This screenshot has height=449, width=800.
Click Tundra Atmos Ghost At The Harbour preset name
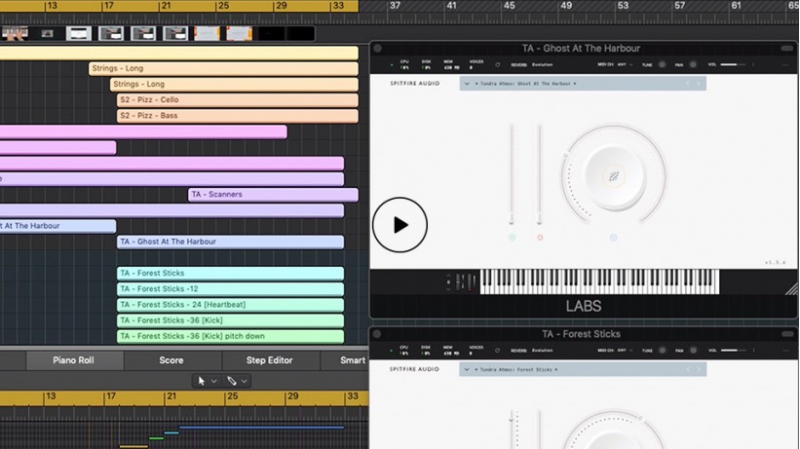[x=526, y=84]
